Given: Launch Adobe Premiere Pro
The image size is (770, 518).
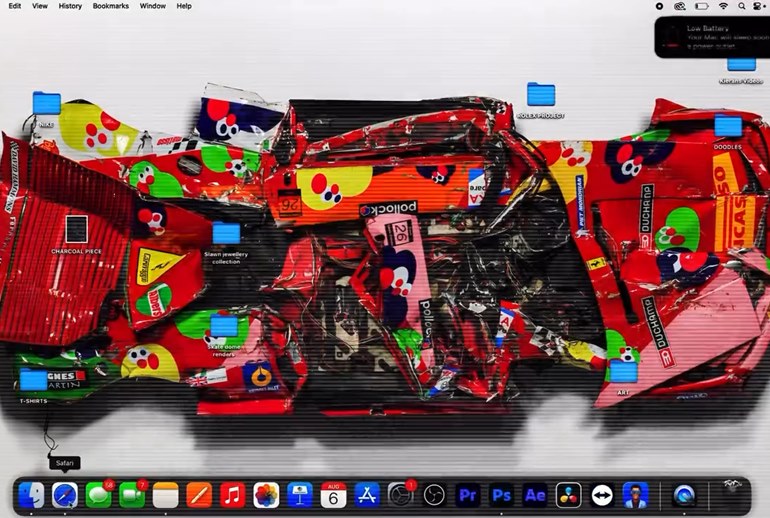Looking at the screenshot, I should [x=468, y=495].
